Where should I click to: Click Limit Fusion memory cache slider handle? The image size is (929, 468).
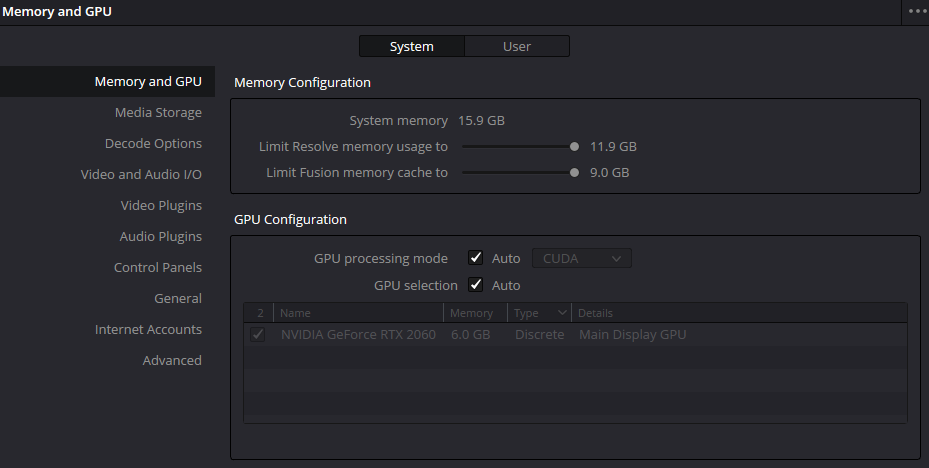(x=574, y=172)
